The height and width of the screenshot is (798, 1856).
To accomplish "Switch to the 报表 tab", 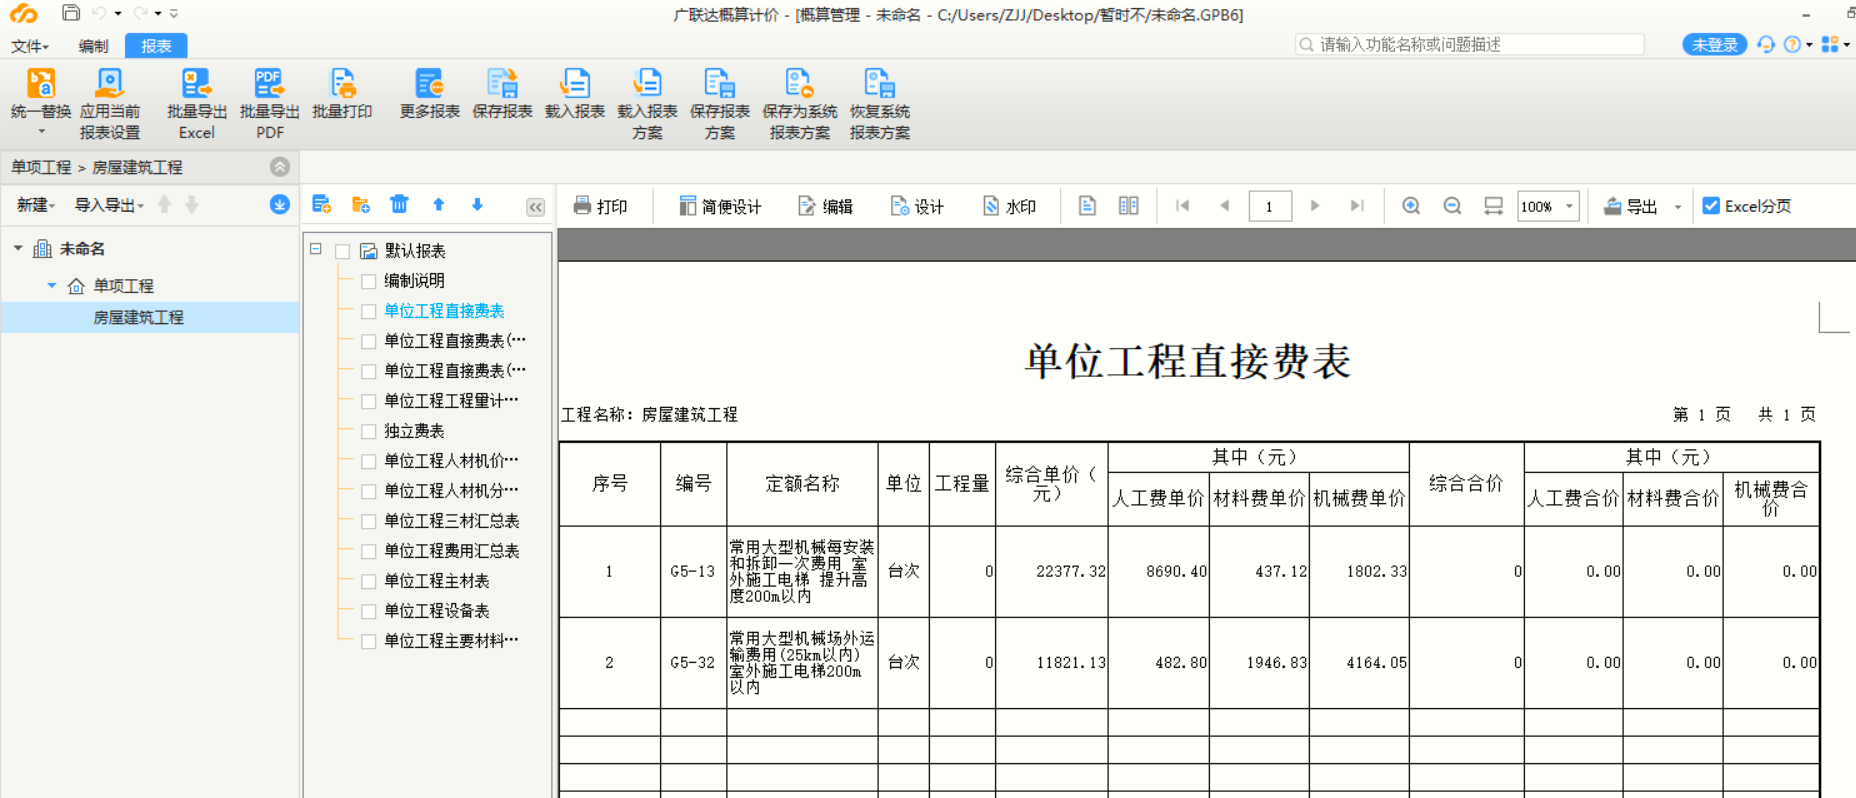I will 156,46.
